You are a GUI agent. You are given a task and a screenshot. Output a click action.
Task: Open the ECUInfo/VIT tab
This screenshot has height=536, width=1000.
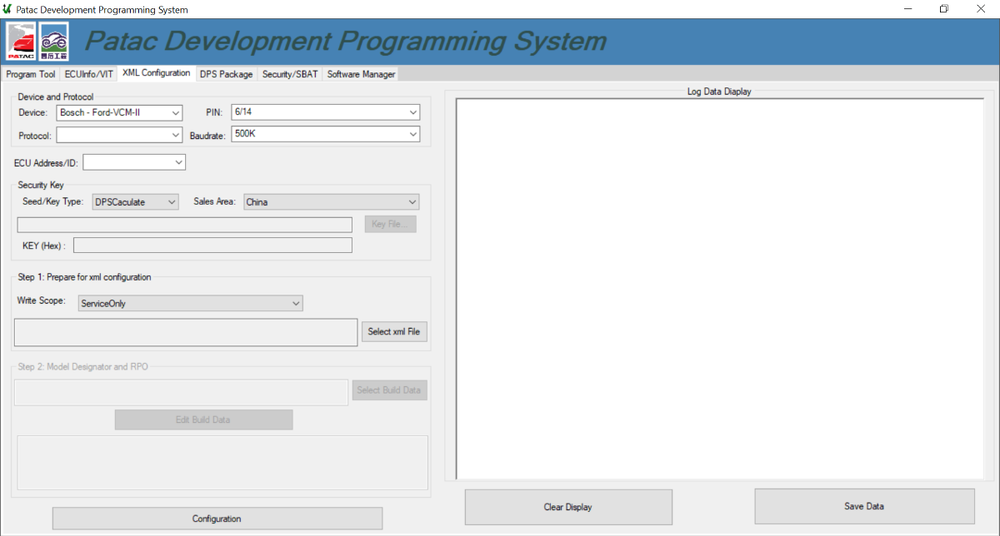(89, 74)
